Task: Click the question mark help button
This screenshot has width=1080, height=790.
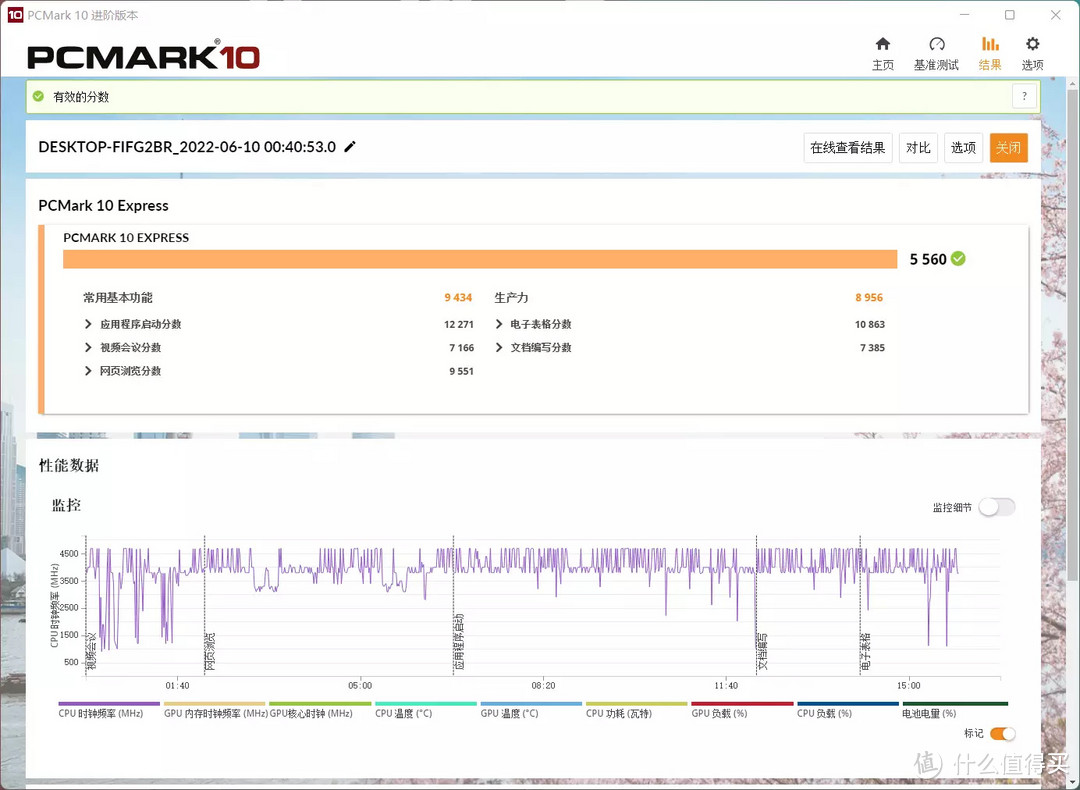Action: 1024,96
